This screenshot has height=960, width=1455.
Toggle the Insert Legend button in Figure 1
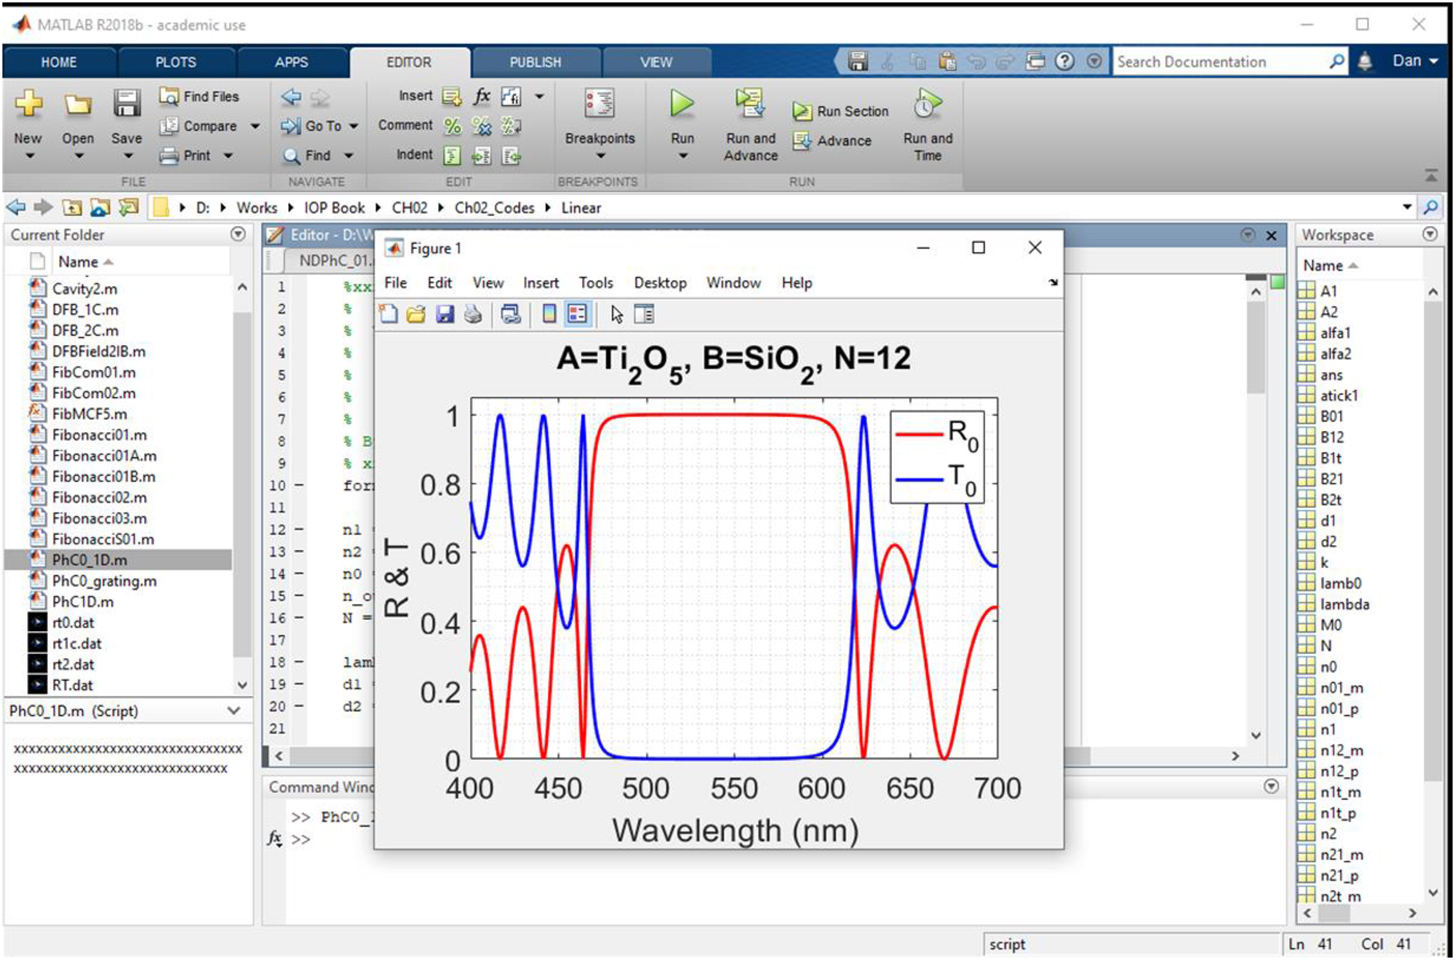(x=577, y=315)
